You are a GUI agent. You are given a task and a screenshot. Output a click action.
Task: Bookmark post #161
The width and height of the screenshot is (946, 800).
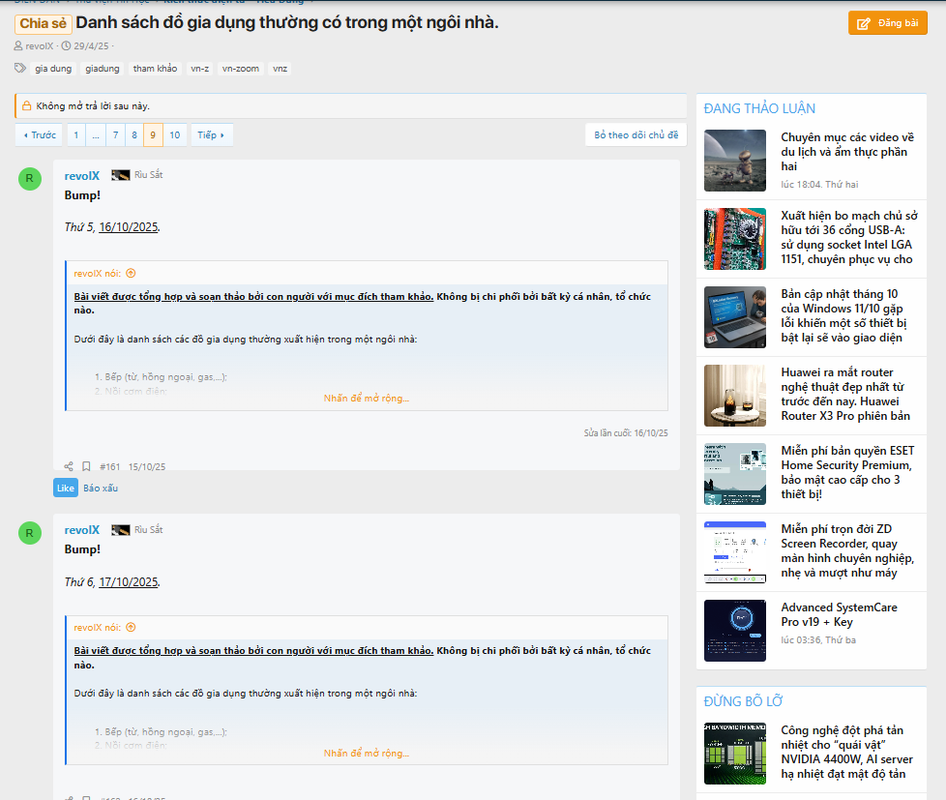(86, 466)
